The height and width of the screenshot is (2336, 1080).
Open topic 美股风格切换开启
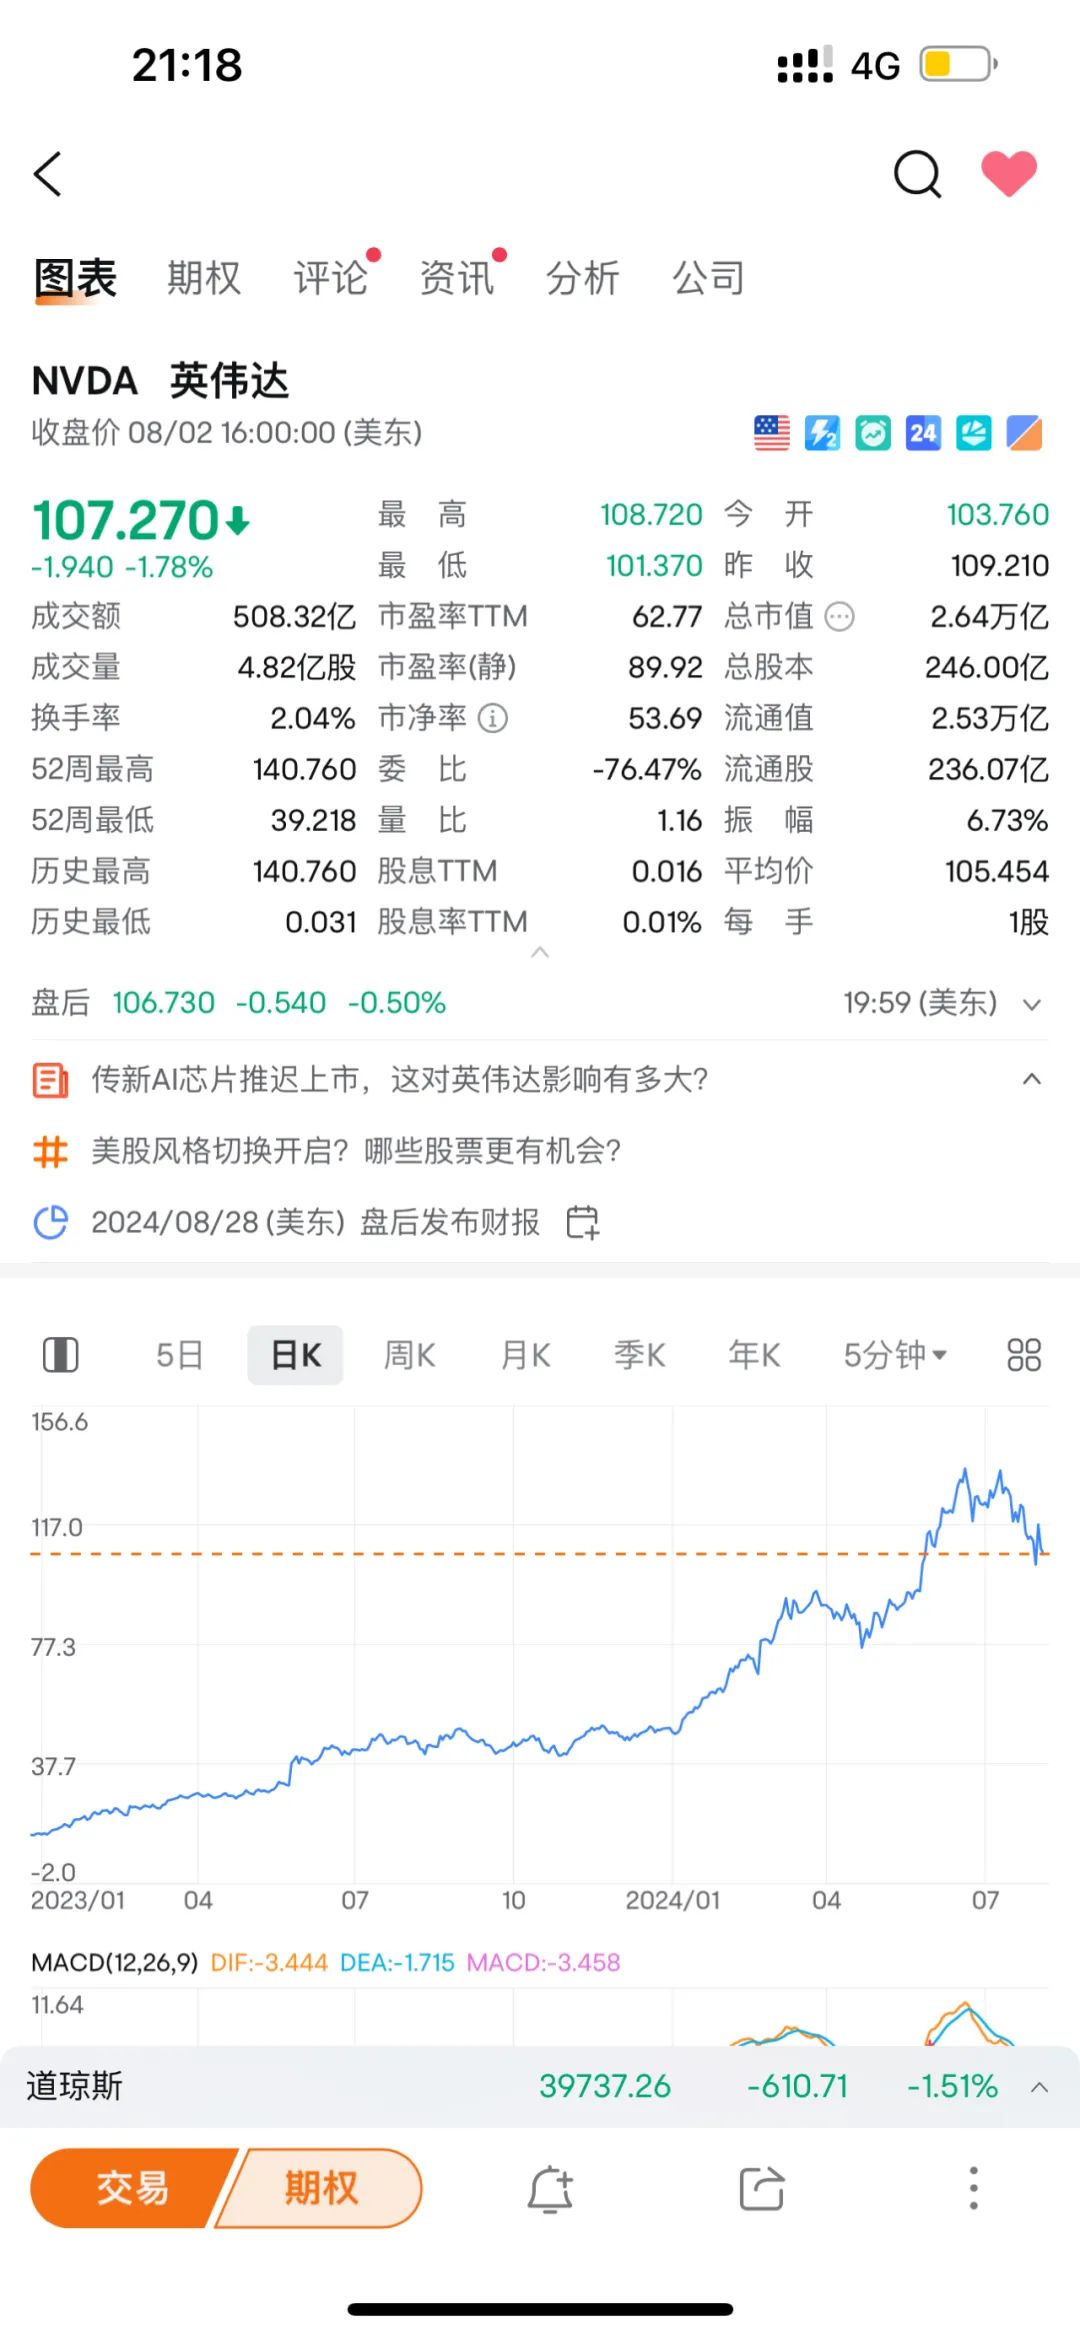tap(356, 1151)
